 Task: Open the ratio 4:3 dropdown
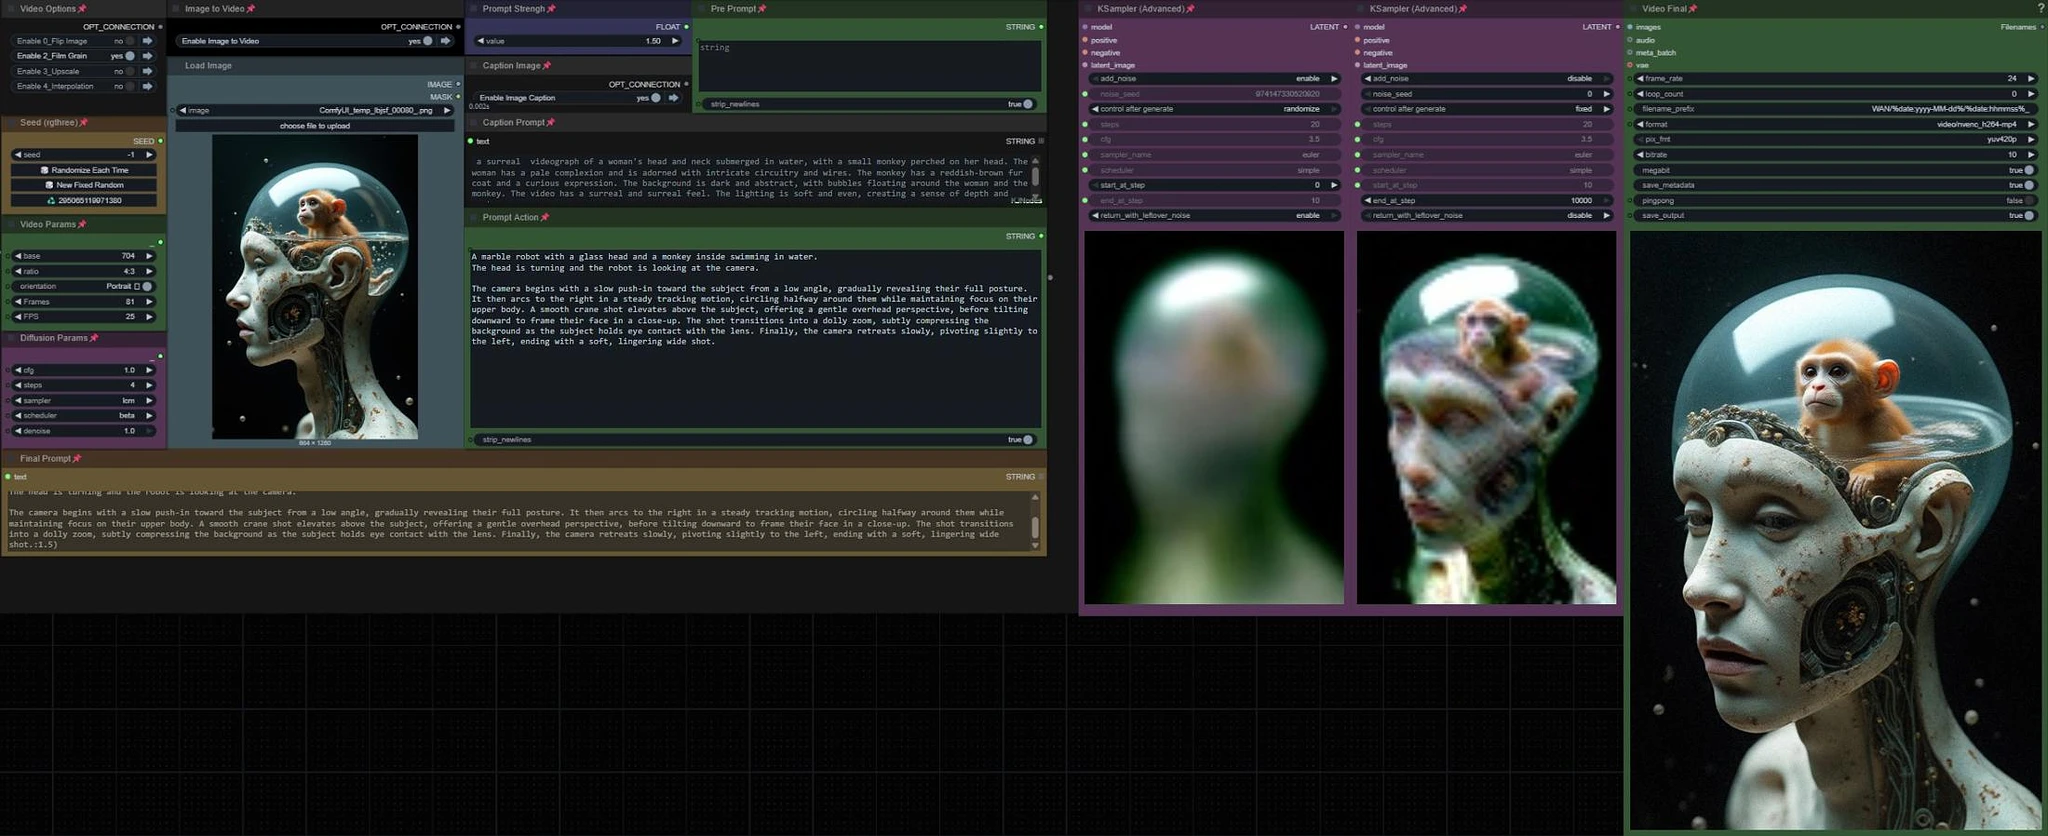(x=84, y=272)
